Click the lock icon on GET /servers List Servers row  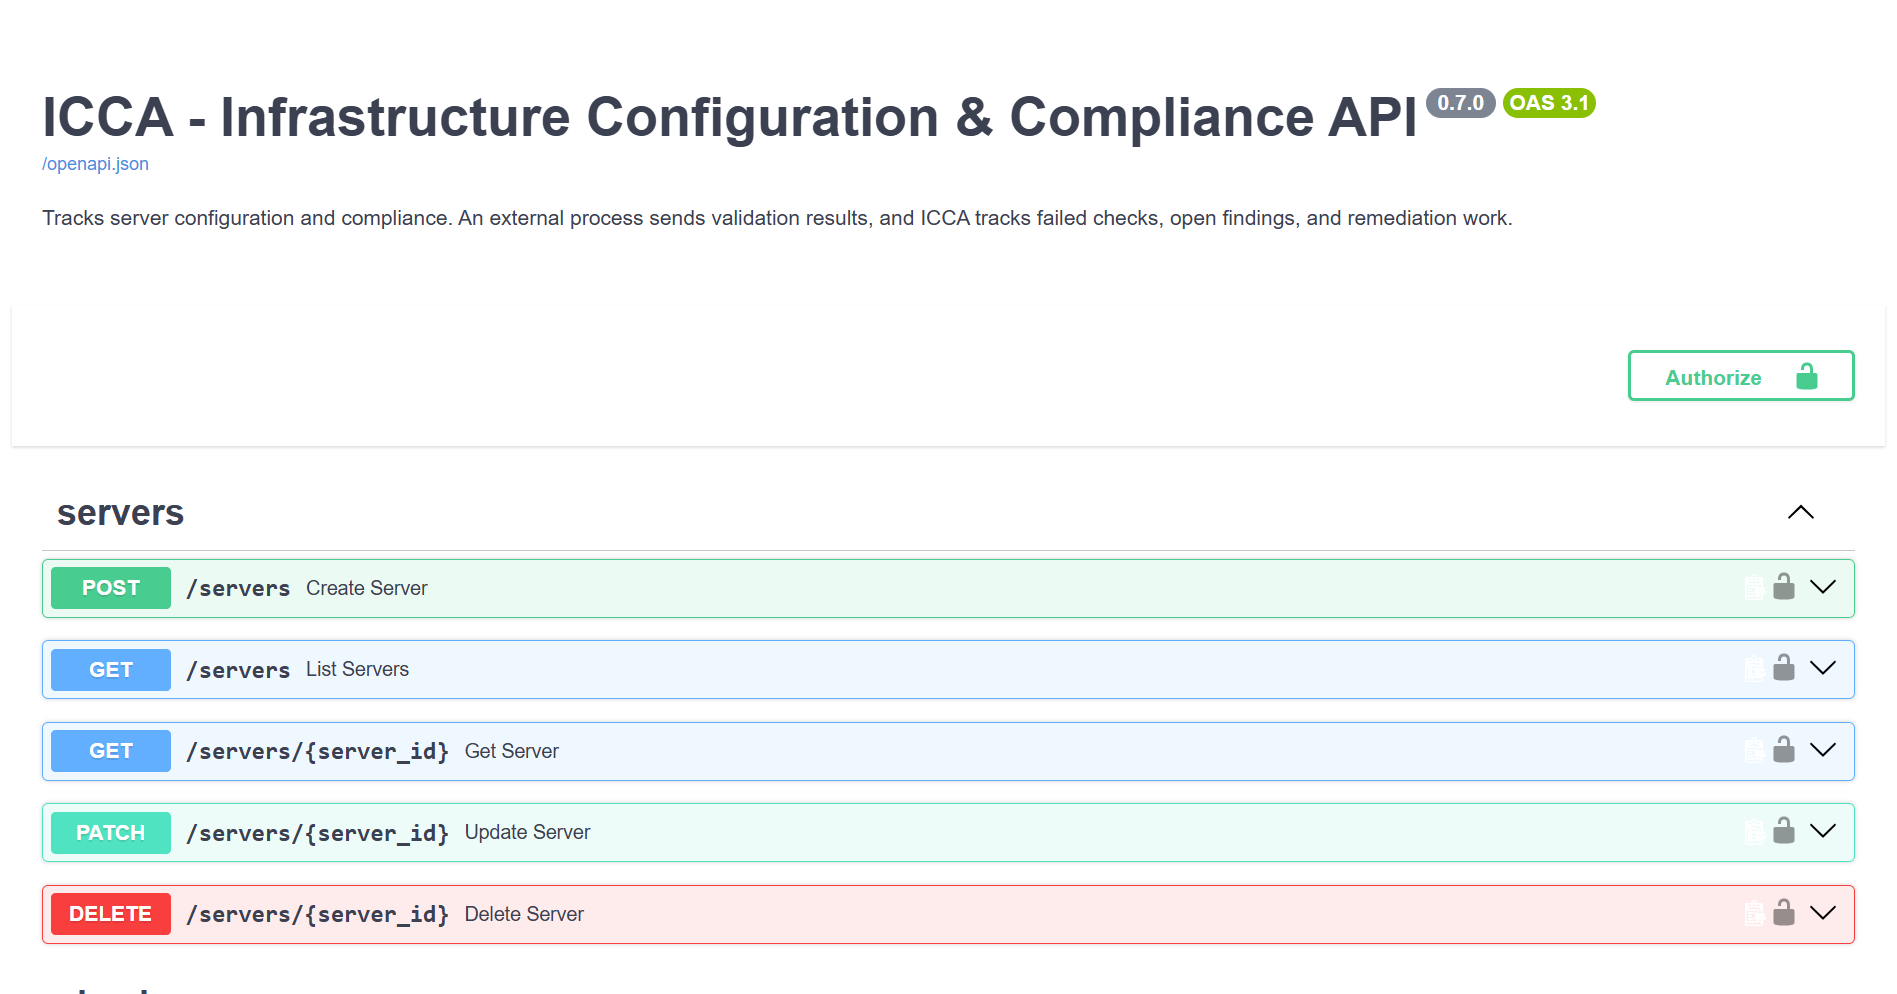click(1783, 668)
